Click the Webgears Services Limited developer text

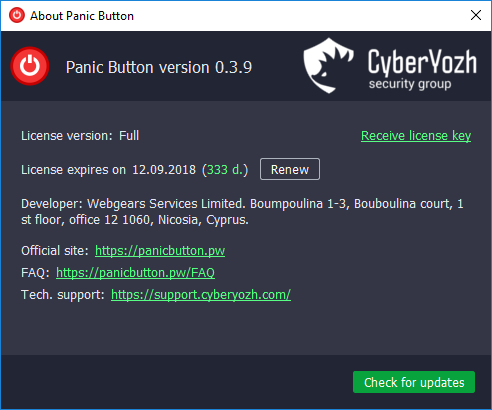(x=166, y=204)
